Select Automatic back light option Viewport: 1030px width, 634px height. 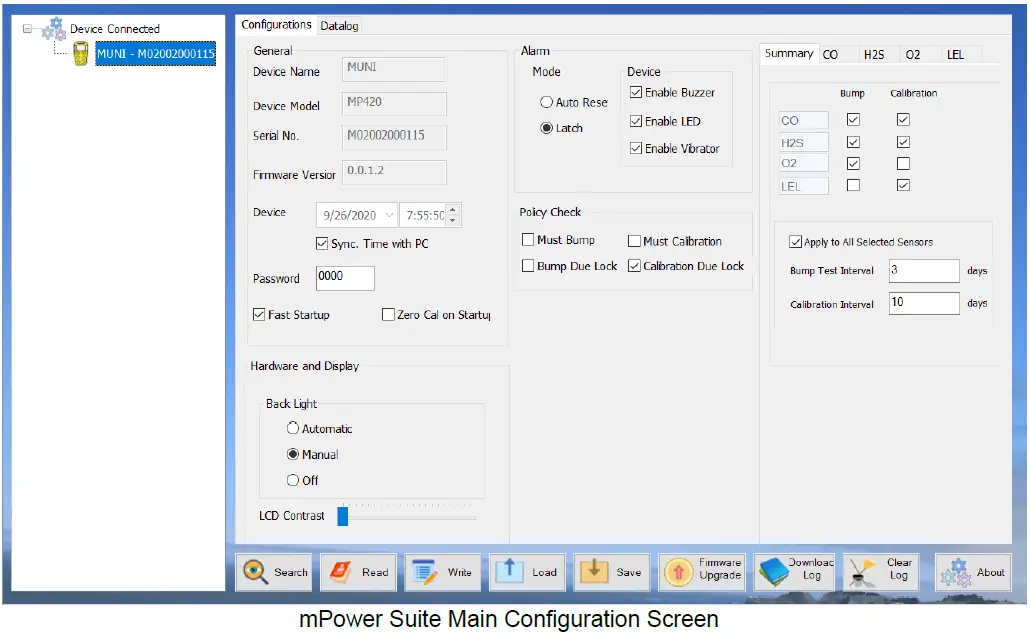(x=292, y=428)
